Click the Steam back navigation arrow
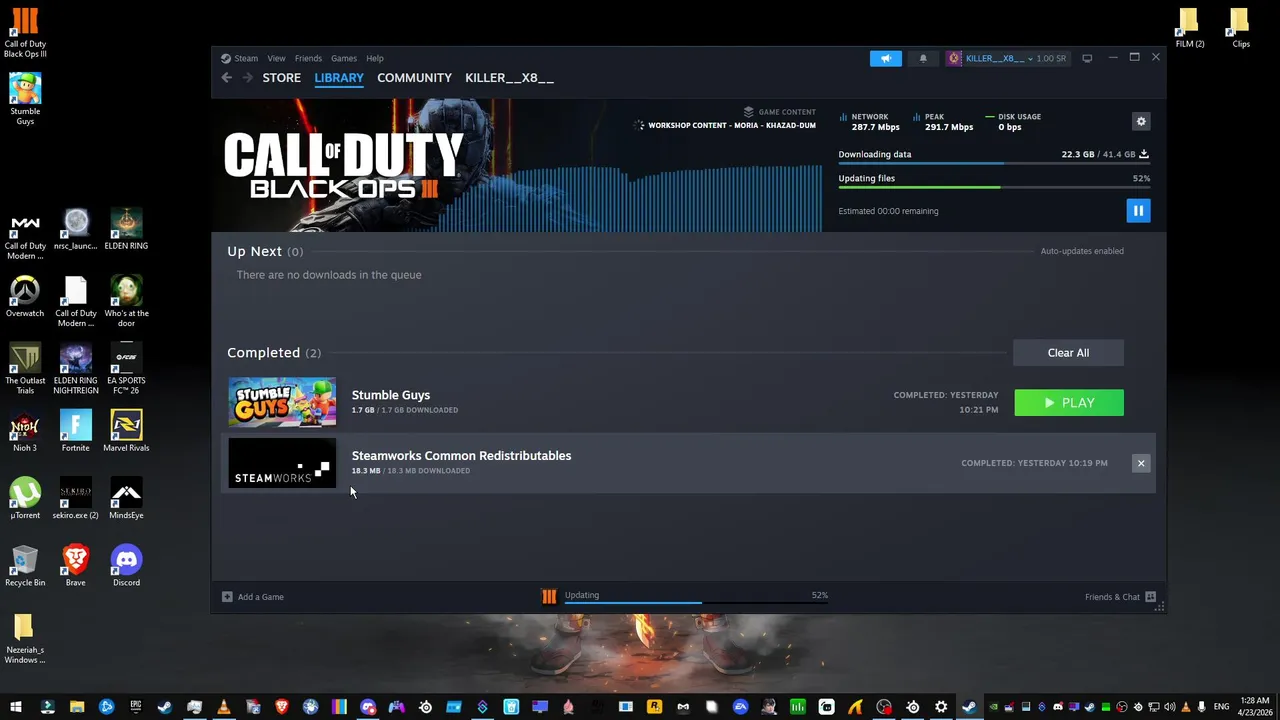This screenshot has height=720, width=1280. [227, 78]
